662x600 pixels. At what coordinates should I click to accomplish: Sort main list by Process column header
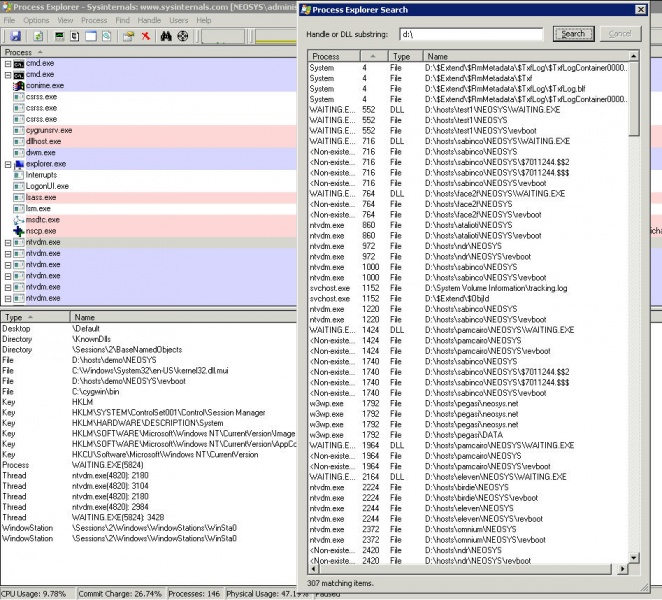point(149,52)
